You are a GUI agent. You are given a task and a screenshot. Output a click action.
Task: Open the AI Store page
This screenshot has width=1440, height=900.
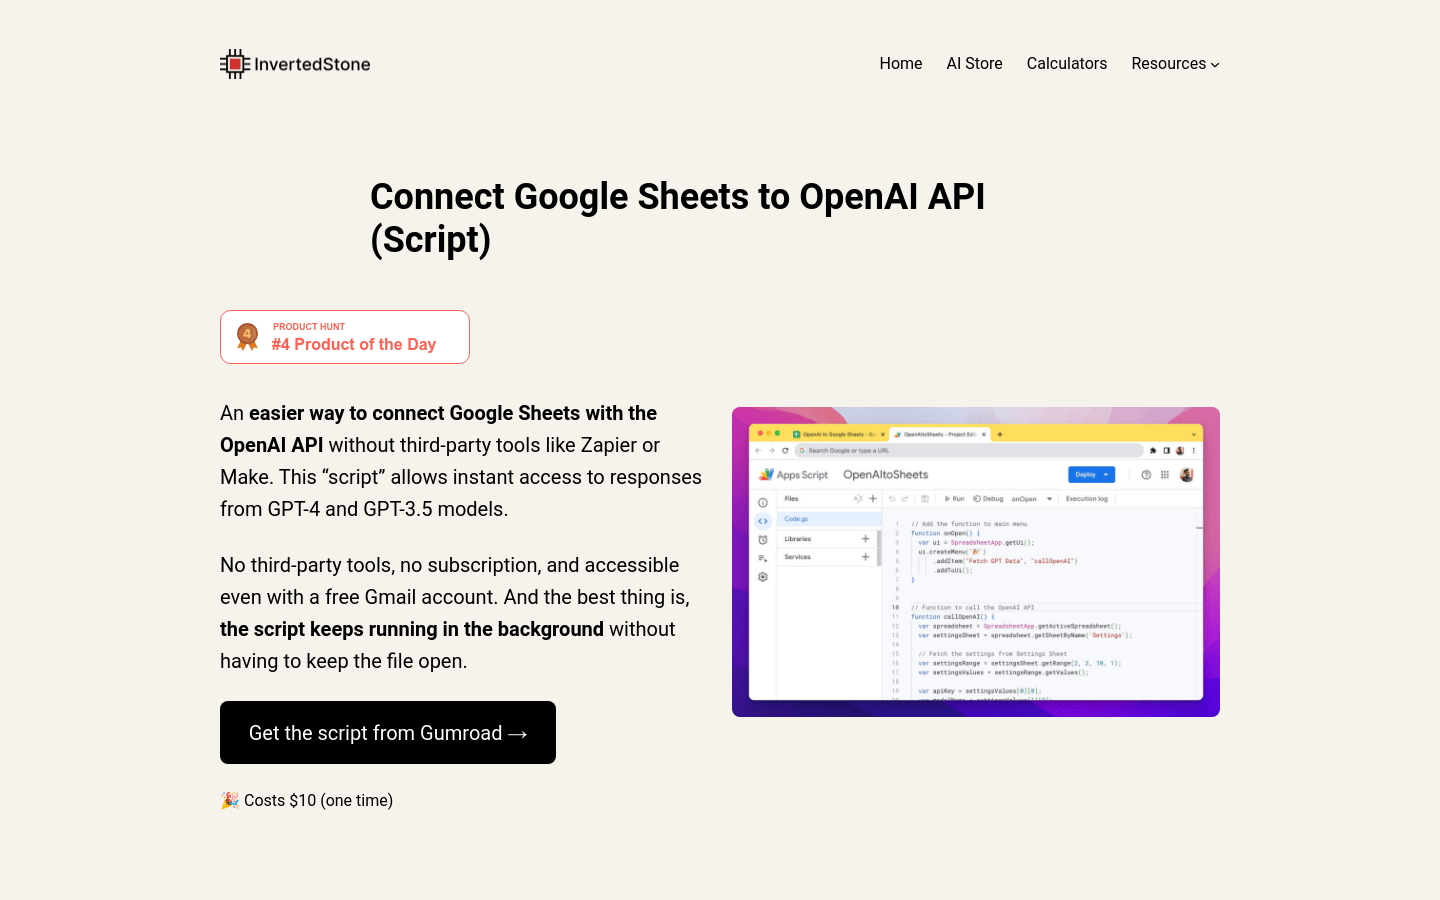[975, 64]
